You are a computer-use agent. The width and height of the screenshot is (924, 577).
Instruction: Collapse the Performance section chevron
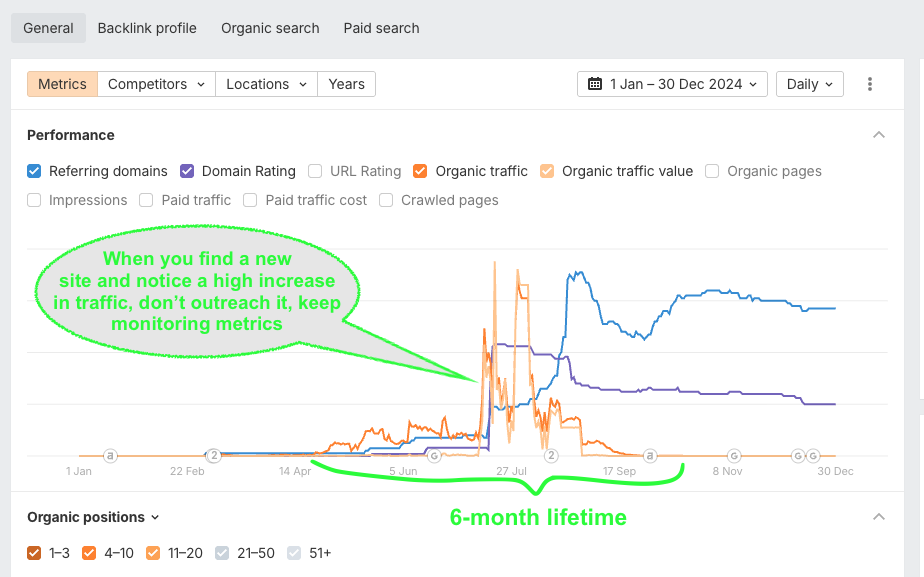point(878,135)
